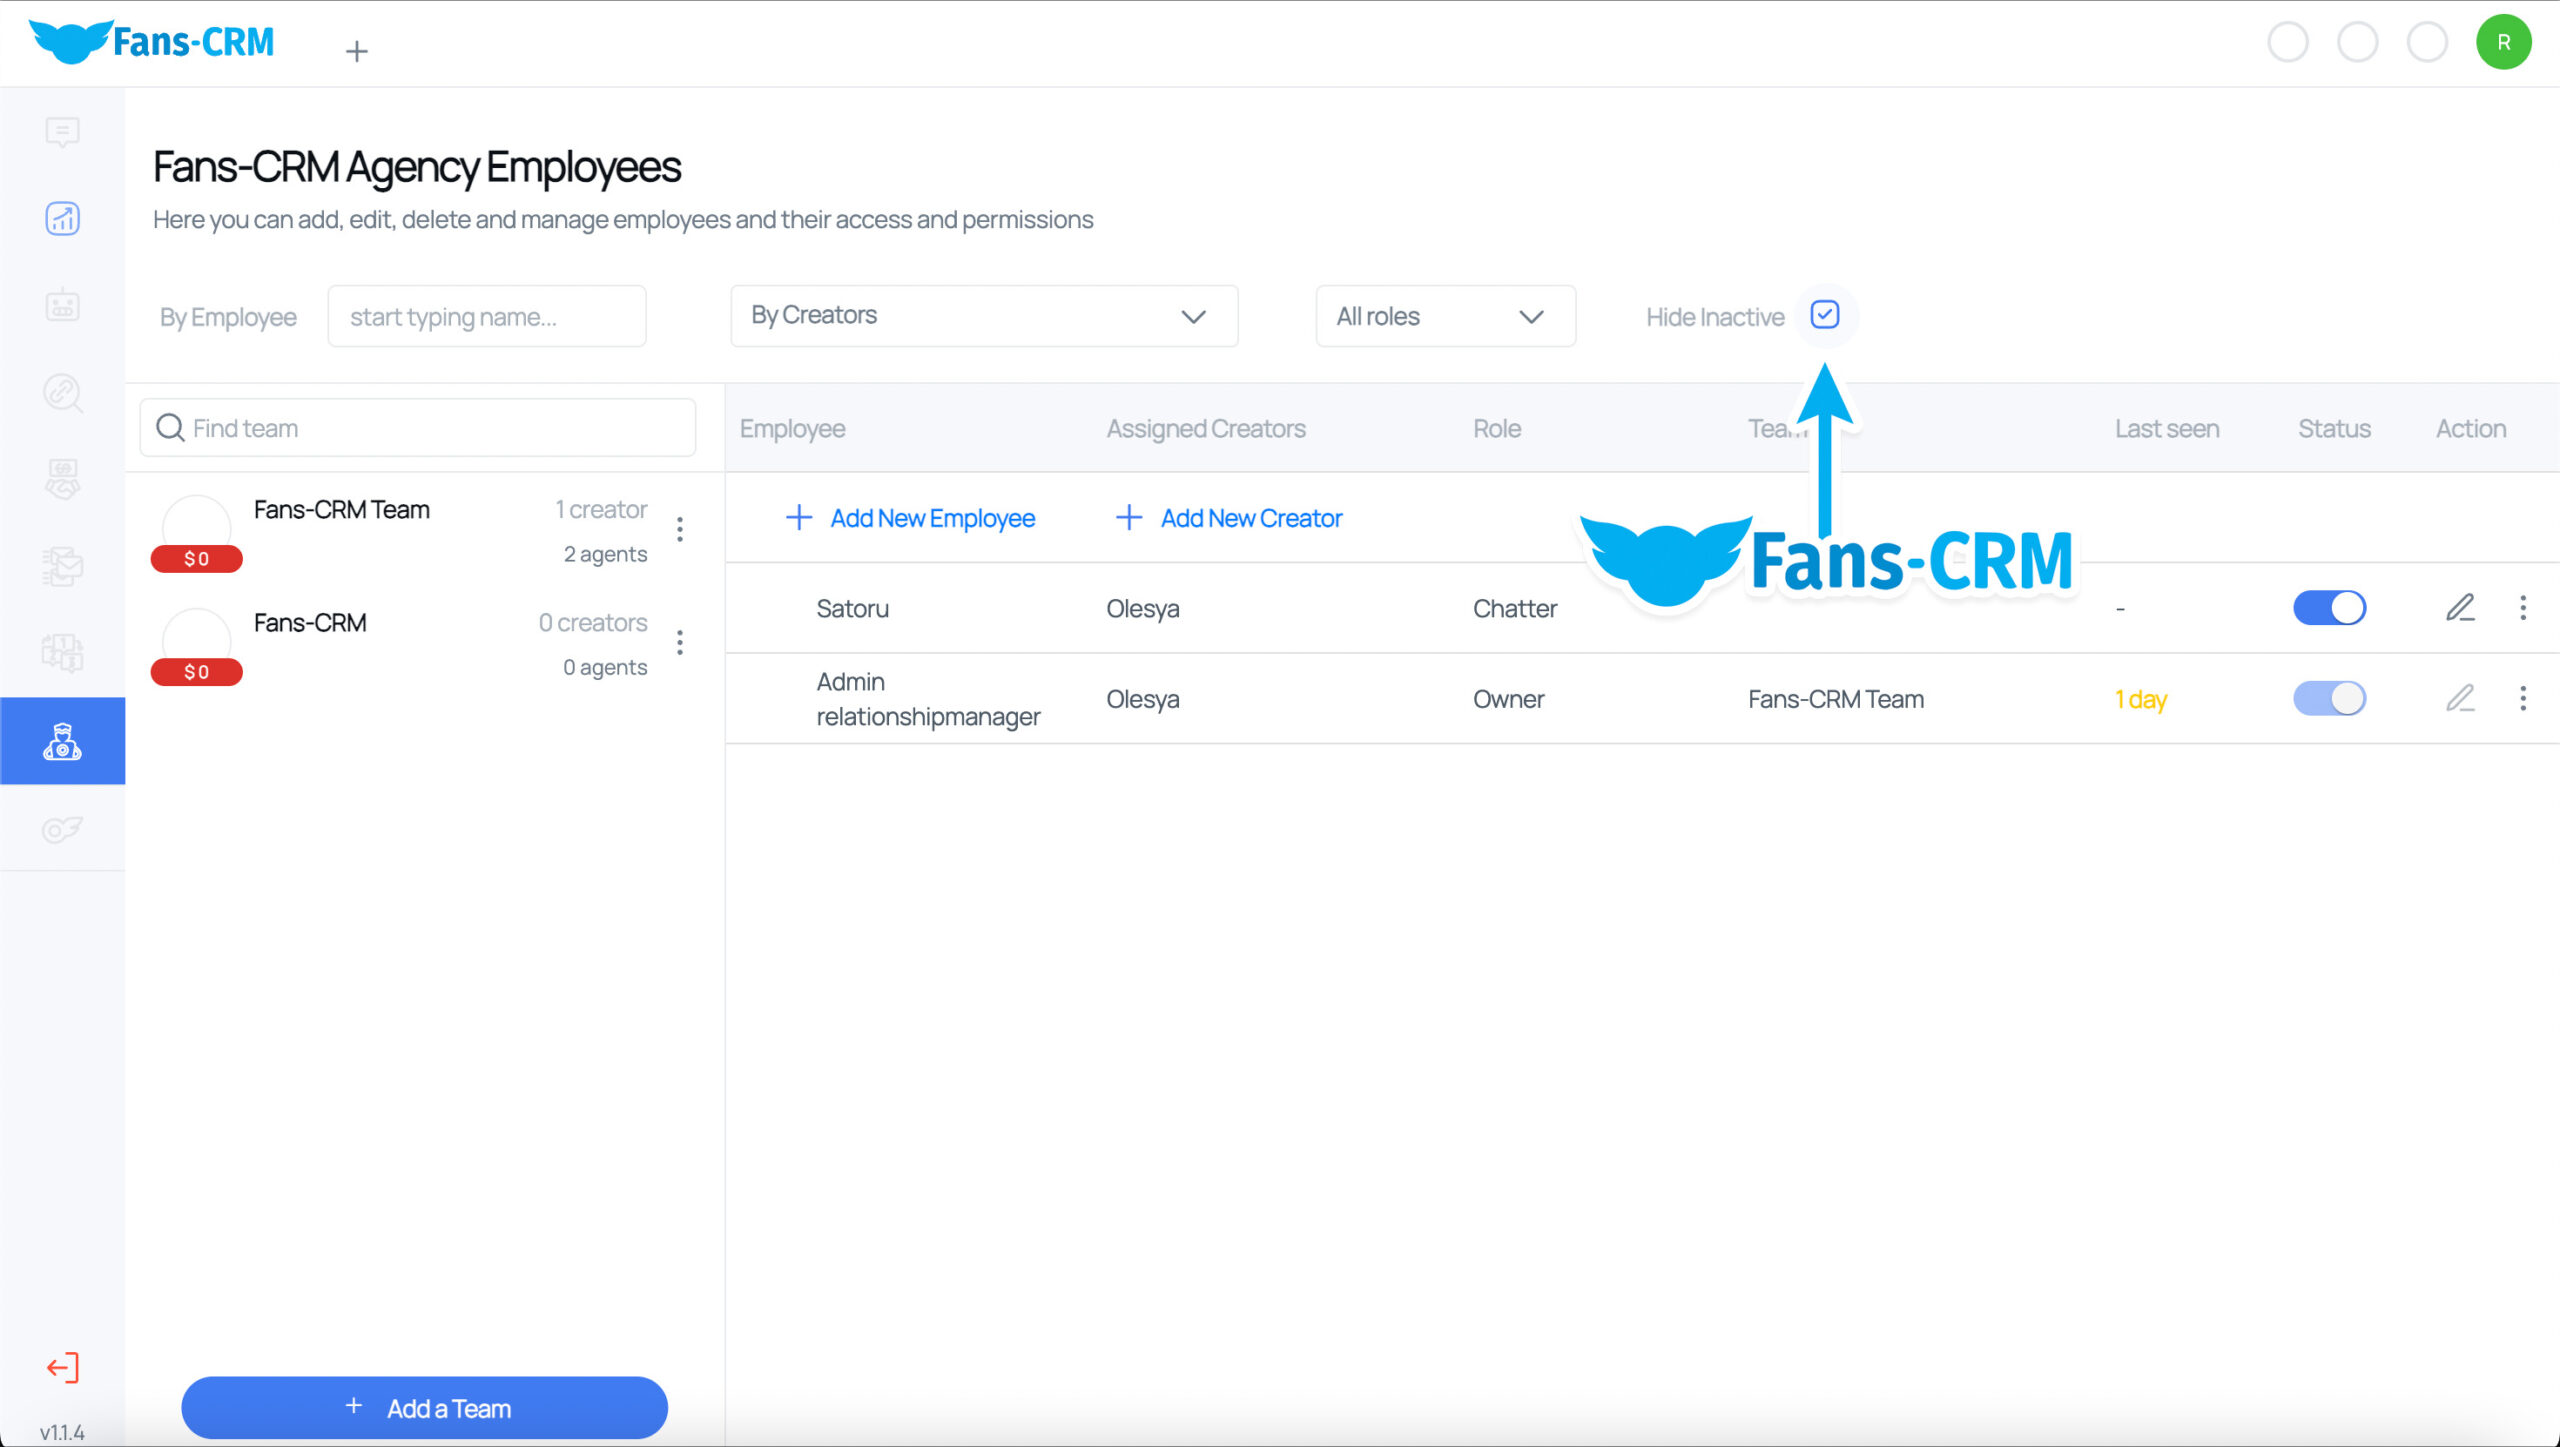This screenshot has height=1447, width=2560.
Task: Open the link search sidebar icon
Action: tap(62, 392)
